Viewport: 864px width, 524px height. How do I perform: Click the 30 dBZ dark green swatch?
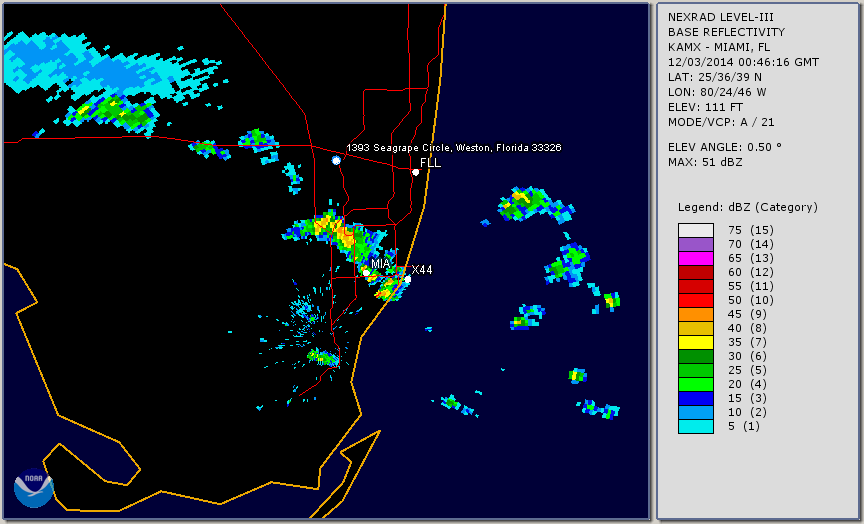point(696,356)
